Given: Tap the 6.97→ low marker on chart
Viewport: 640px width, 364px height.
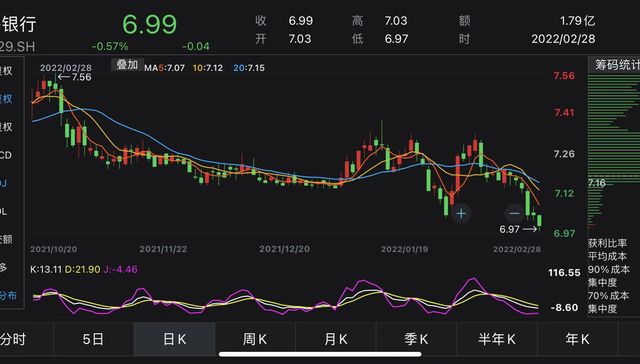Looking at the screenshot, I should [x=518, y=229].
